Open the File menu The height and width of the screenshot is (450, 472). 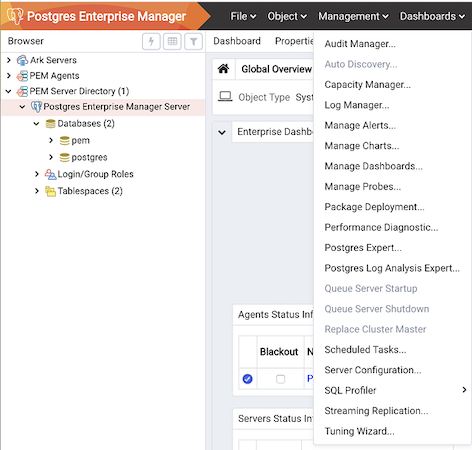coord(243,16)
